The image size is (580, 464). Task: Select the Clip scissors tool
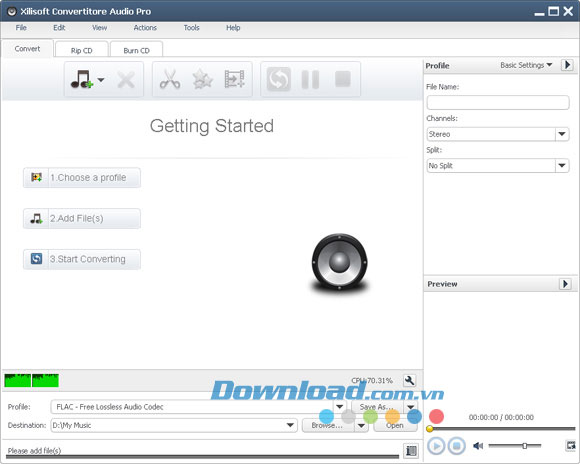coord(170,79)
